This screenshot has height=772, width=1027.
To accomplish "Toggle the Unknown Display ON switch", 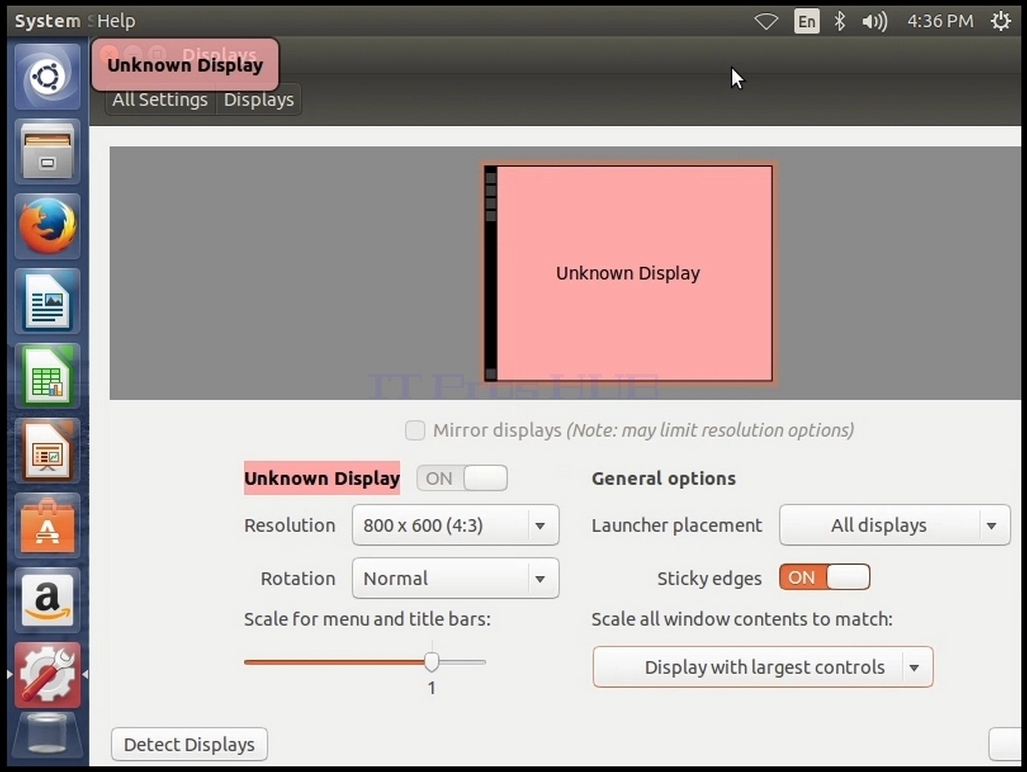I will [462, 478].
